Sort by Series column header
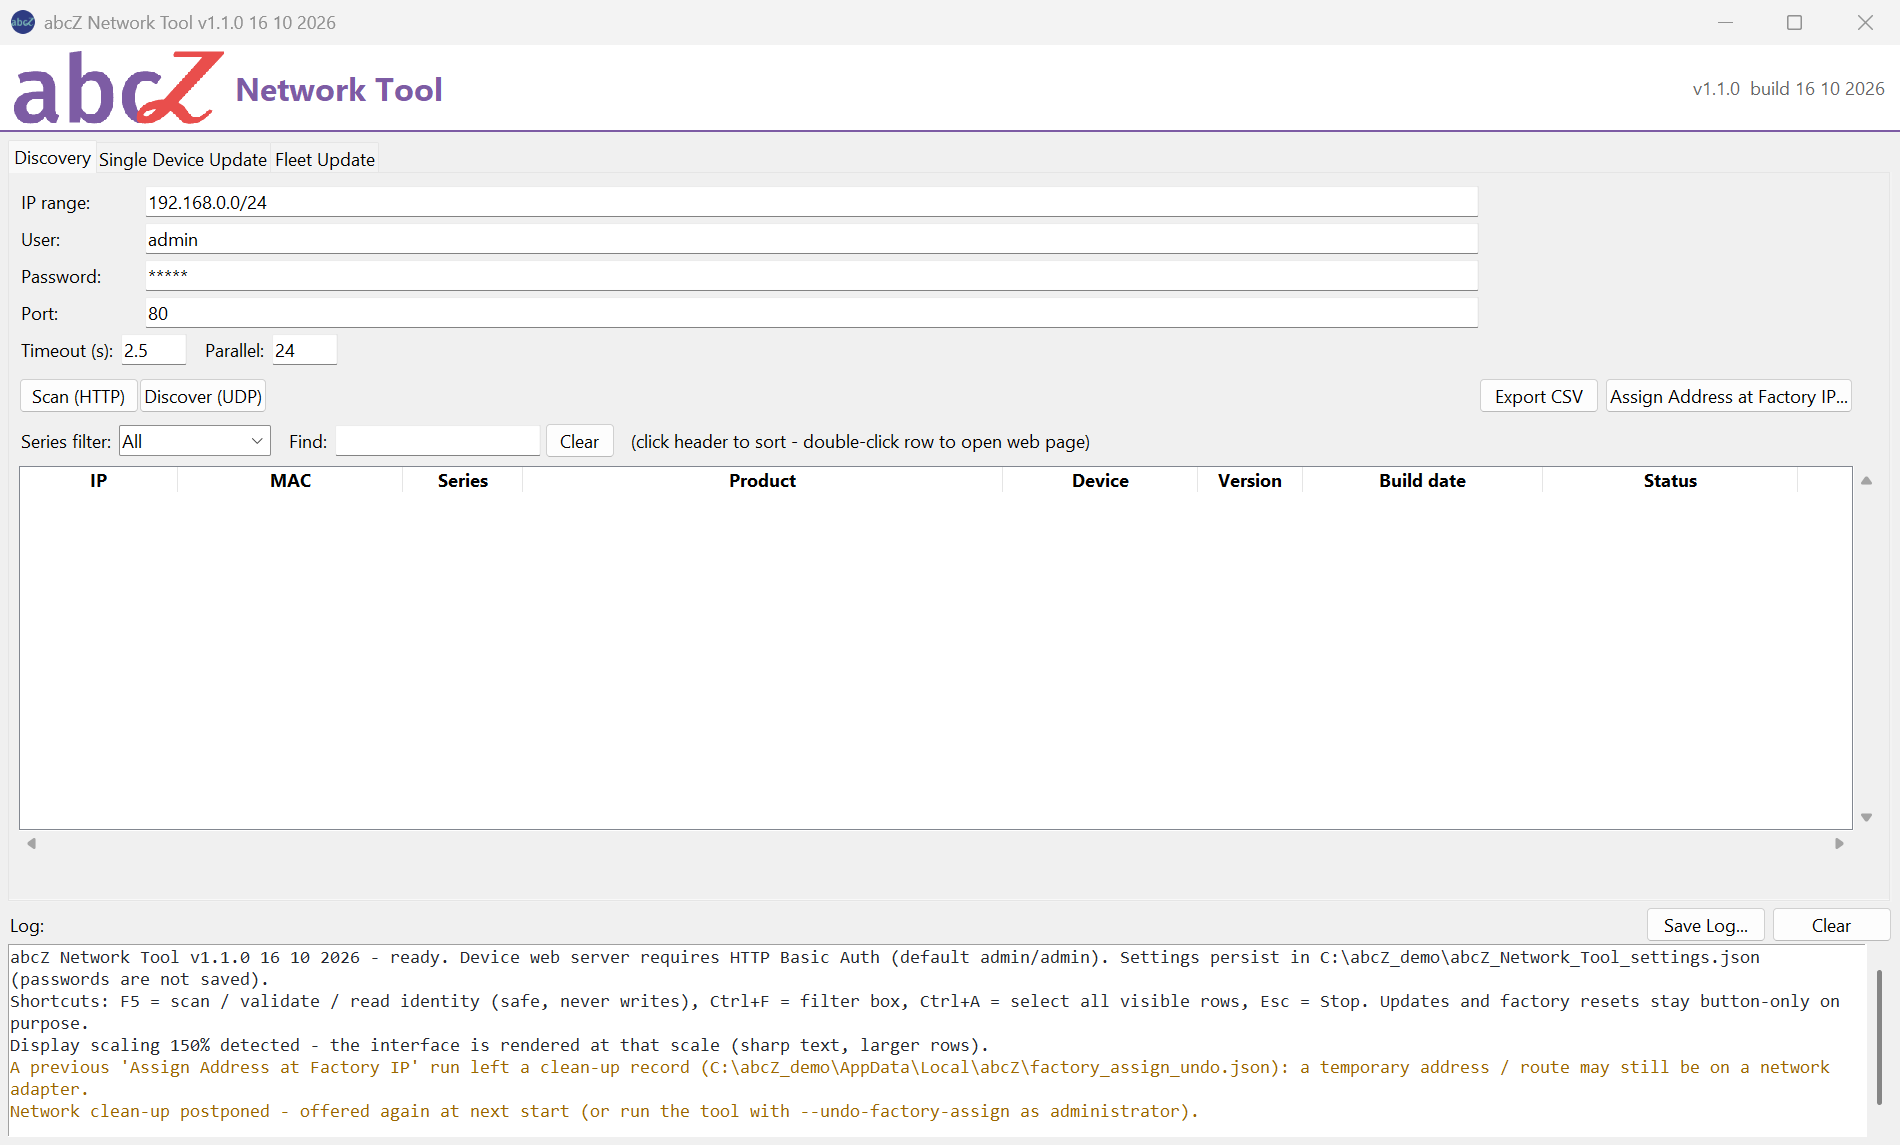This screenshot has height=1145, width=1900. pyautogui.click(x=462, y=480)
